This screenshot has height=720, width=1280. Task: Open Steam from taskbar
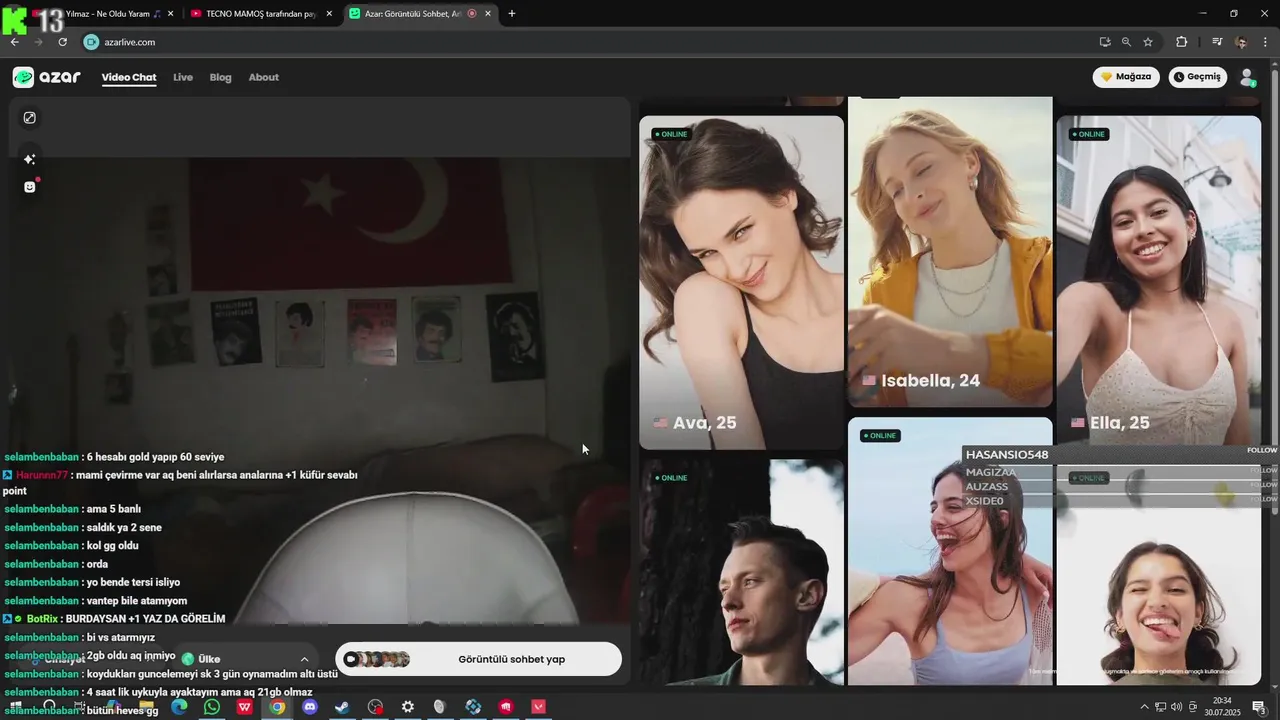point(342,707)
